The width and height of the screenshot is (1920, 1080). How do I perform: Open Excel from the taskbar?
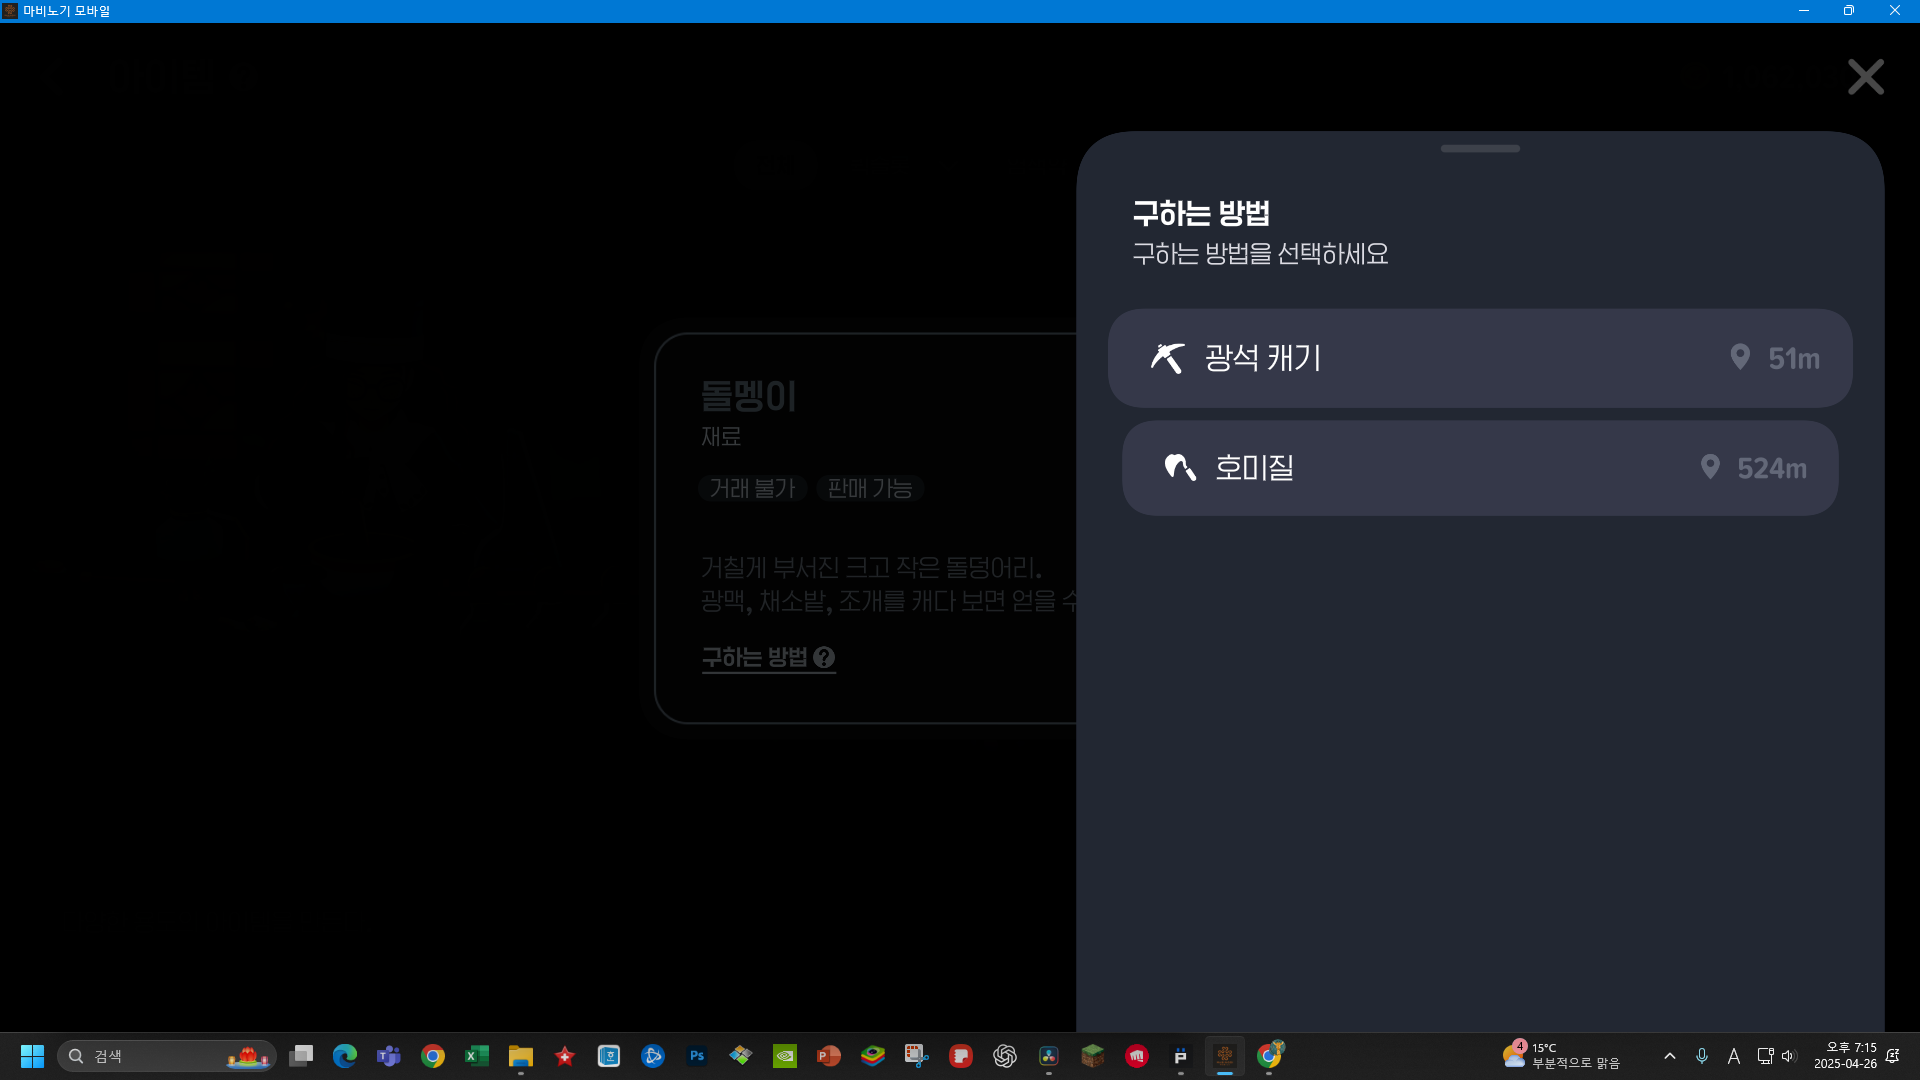[477, 1056]
